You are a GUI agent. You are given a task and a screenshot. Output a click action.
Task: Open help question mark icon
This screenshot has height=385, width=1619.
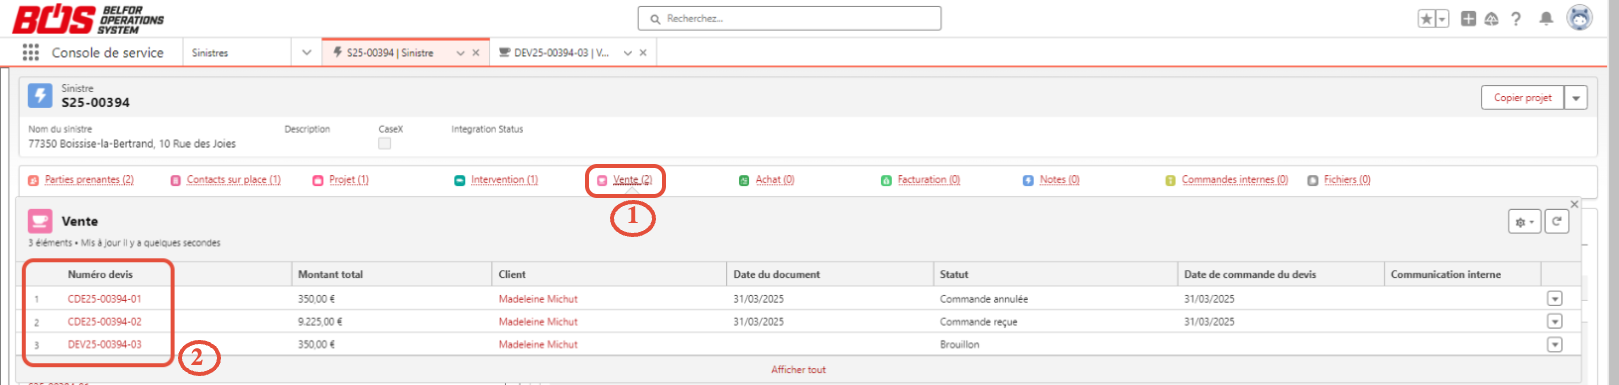[1516, 19]
